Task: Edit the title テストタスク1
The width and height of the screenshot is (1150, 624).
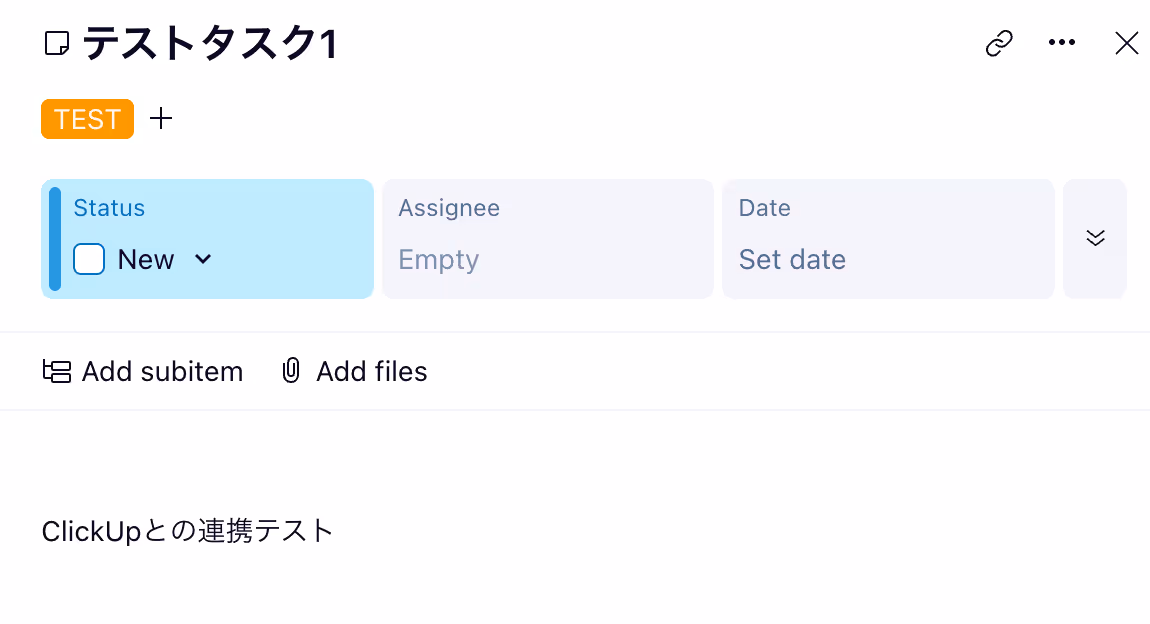Action: pyautogui.click(x=210, y=43)
